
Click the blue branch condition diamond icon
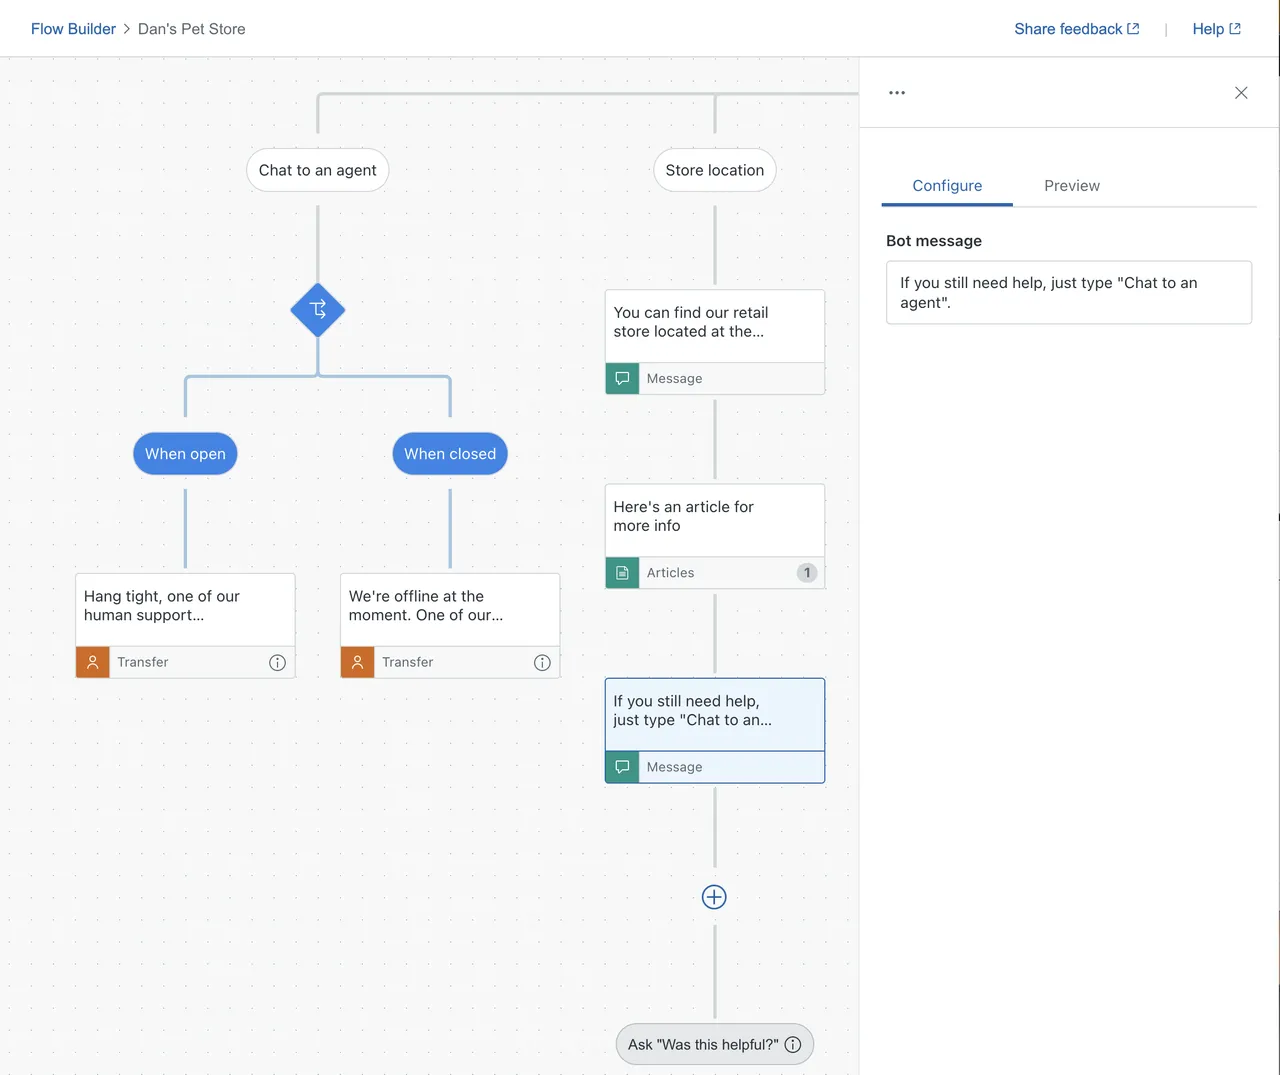point(318,310)
